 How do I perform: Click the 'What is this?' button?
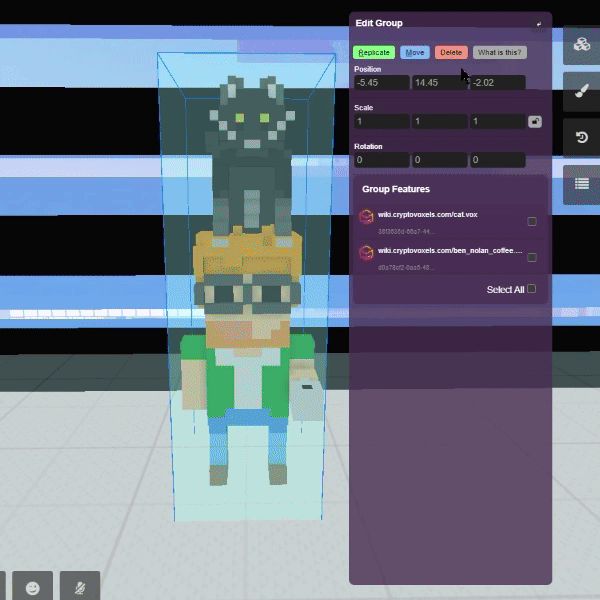pos(499,52)
